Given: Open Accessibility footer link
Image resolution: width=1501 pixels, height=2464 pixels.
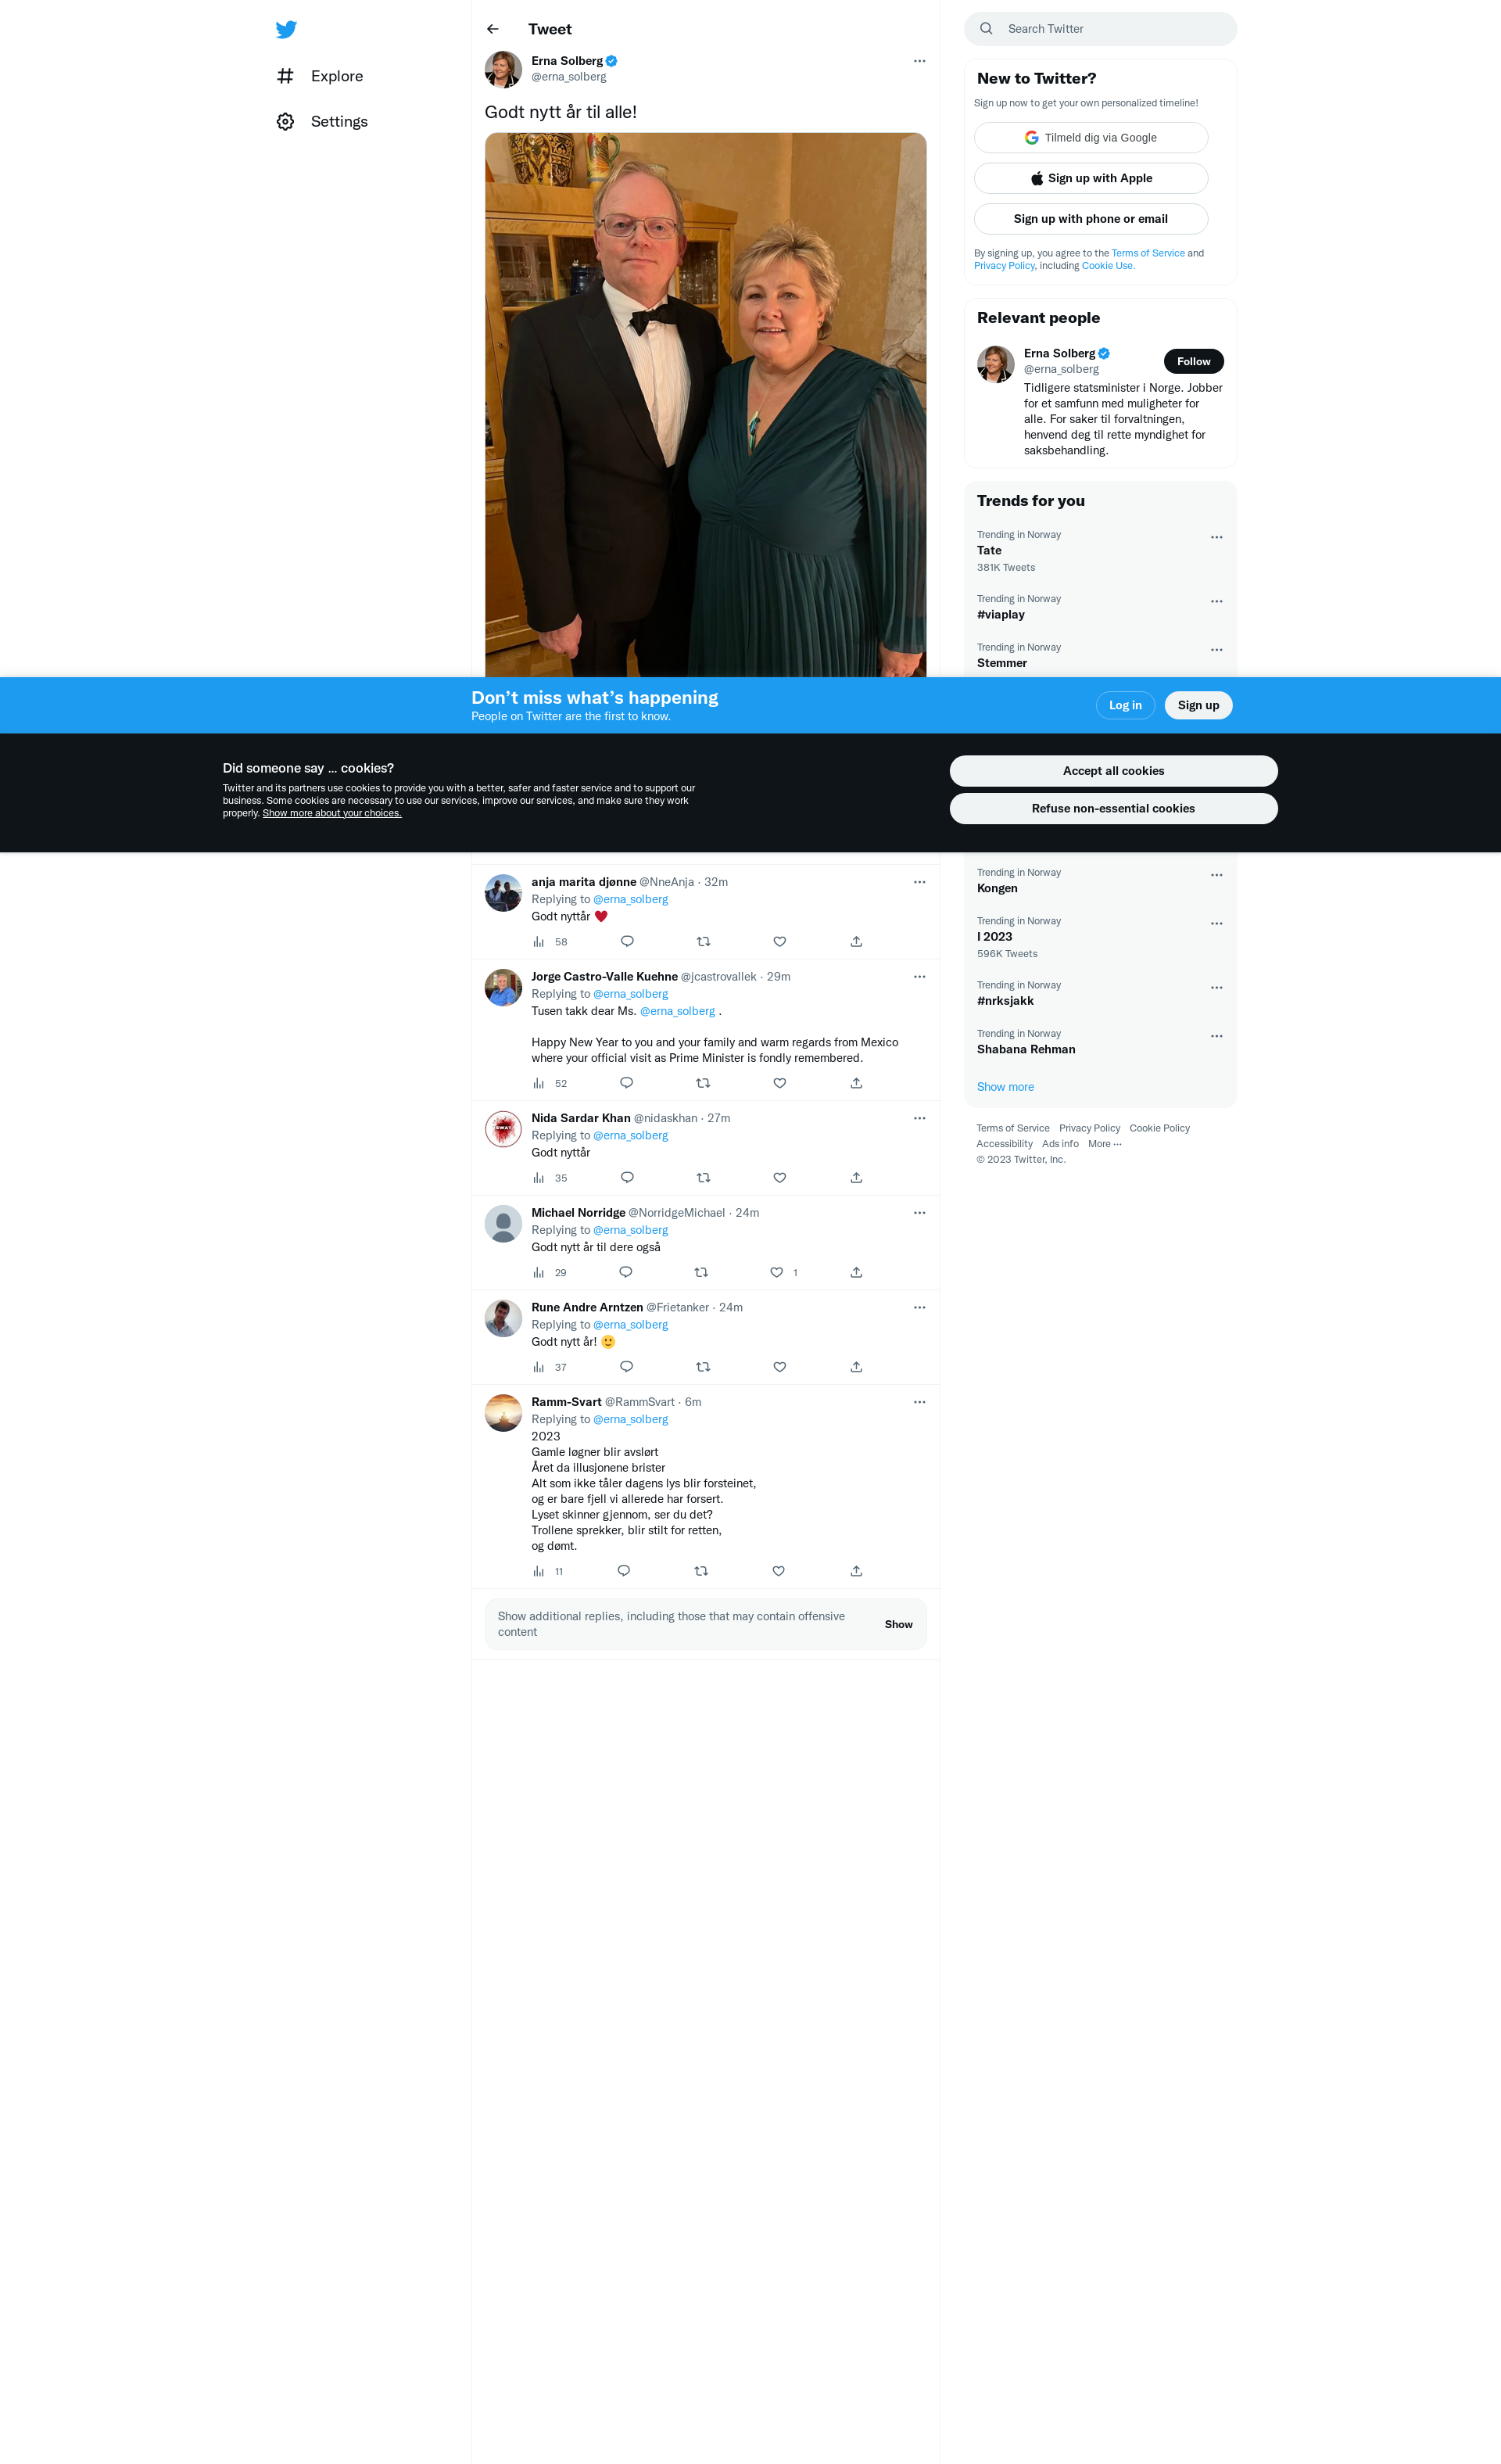Looking at the screenshot, I should [1004, 1144].
